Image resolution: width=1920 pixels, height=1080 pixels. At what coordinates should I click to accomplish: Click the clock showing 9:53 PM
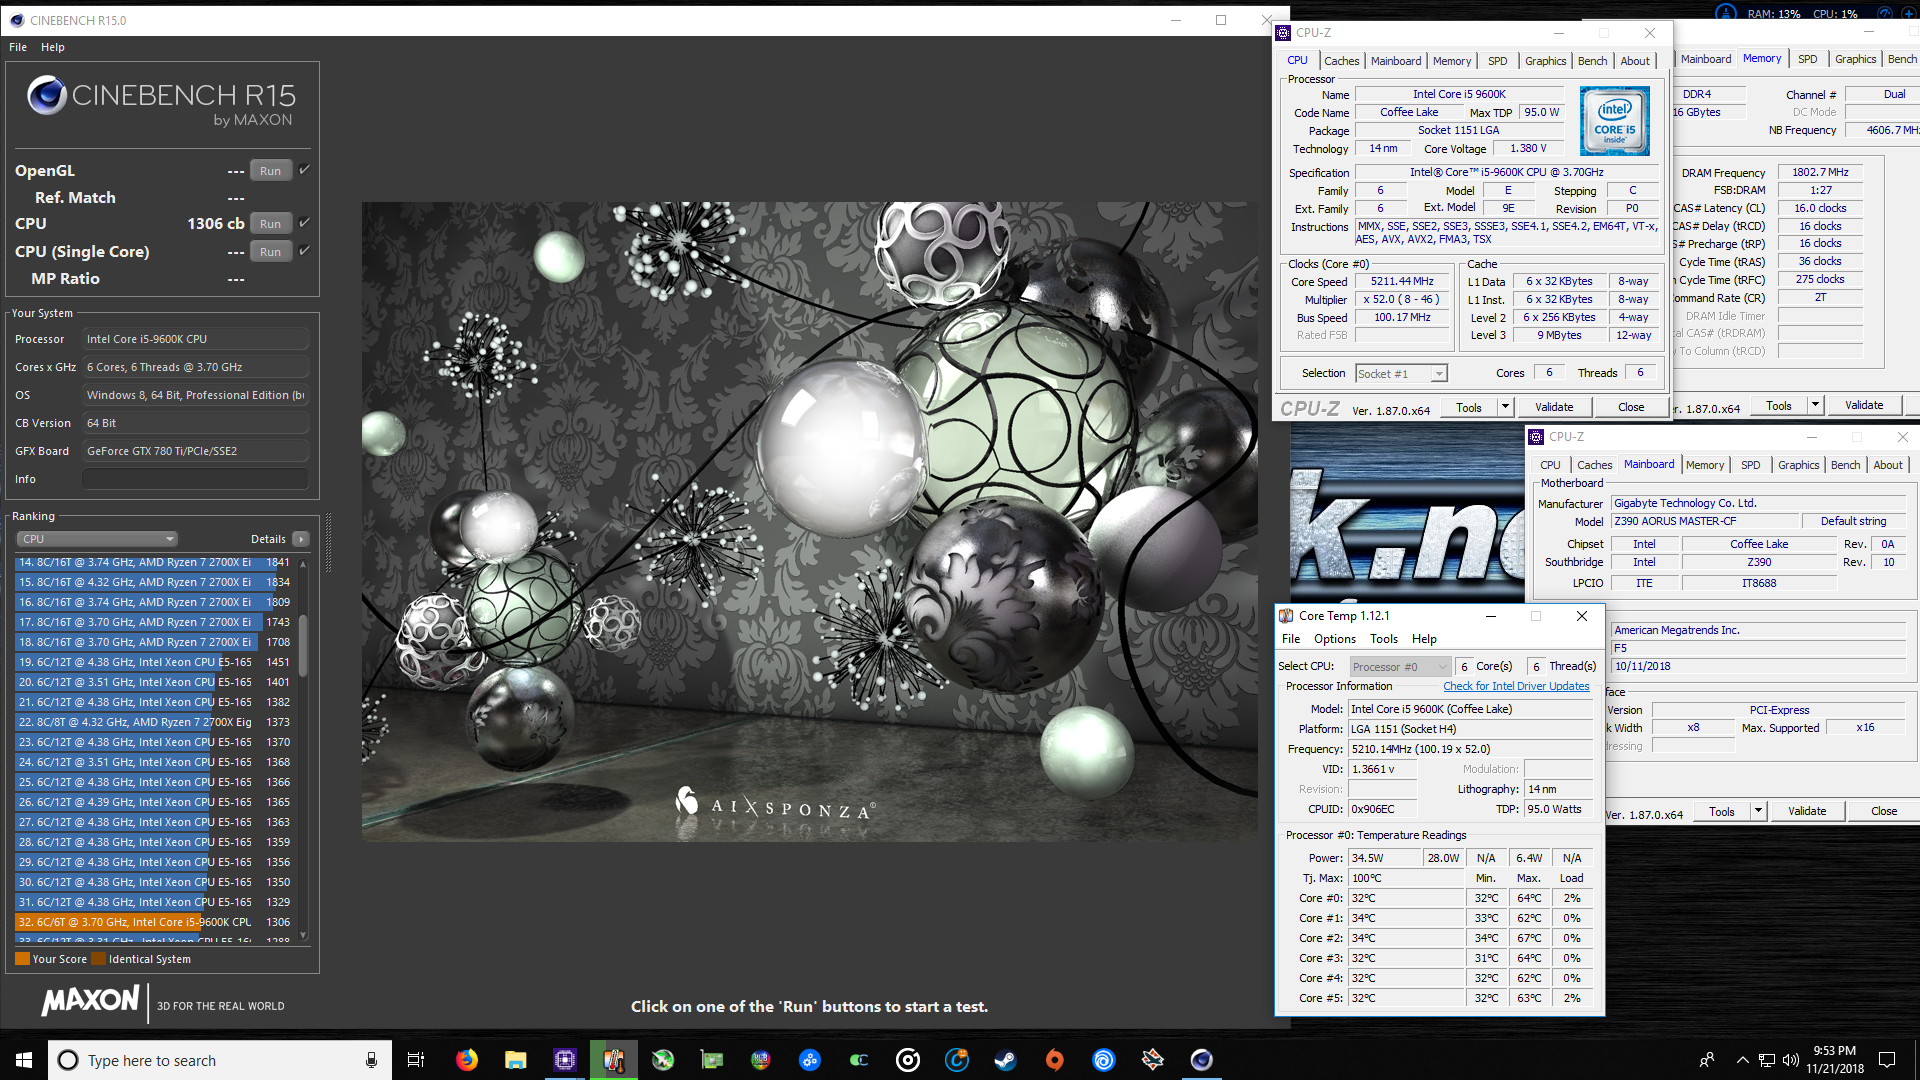(1834, 1051)
